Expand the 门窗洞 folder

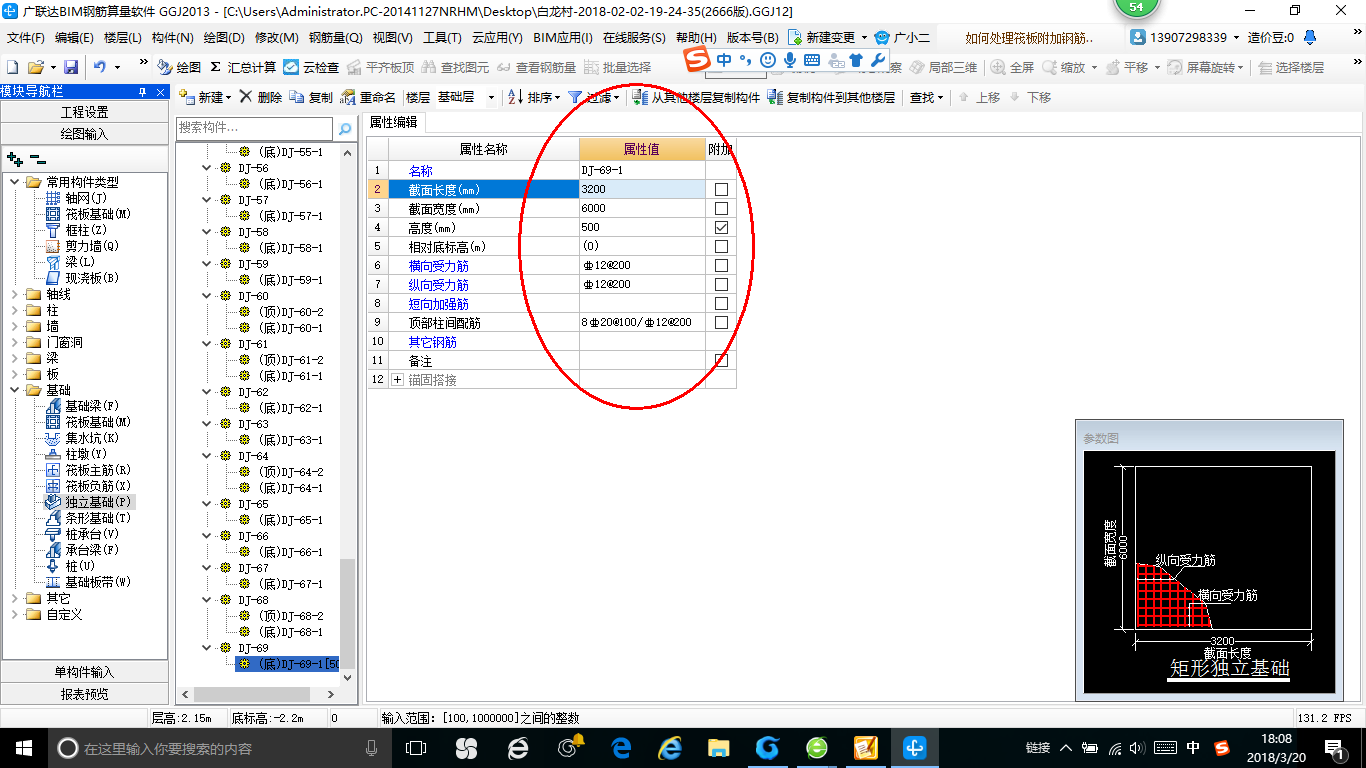tap(15, 342)
